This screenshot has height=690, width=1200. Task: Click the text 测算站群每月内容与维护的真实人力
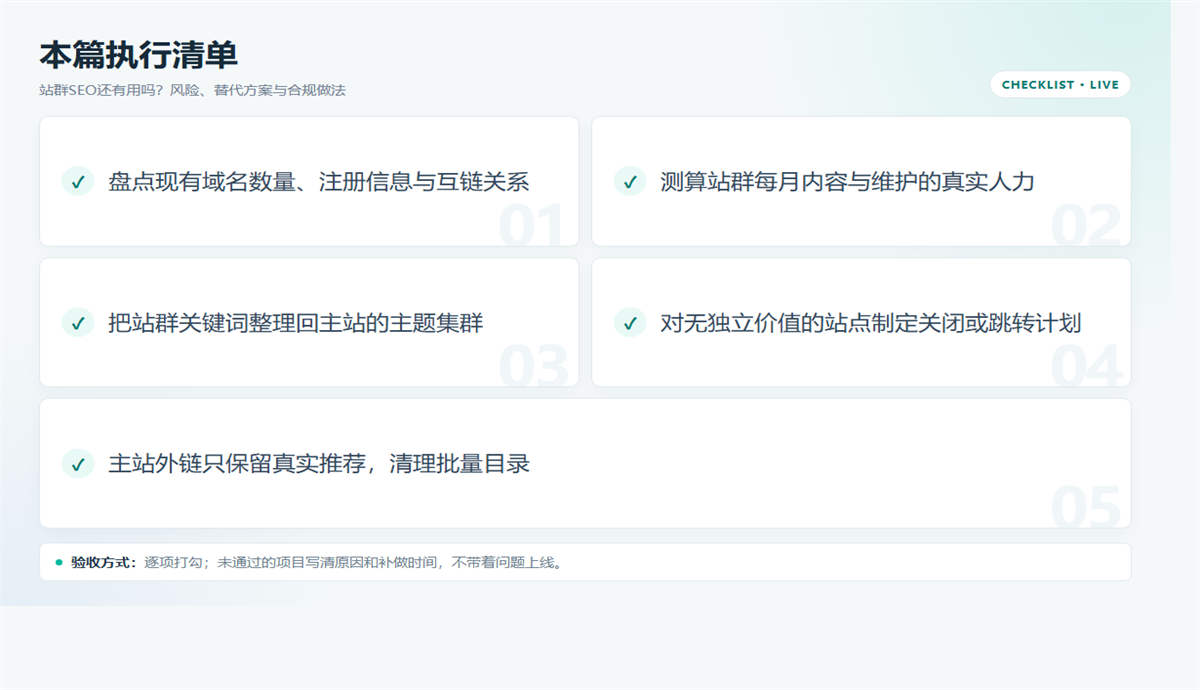tap(847, 182)
